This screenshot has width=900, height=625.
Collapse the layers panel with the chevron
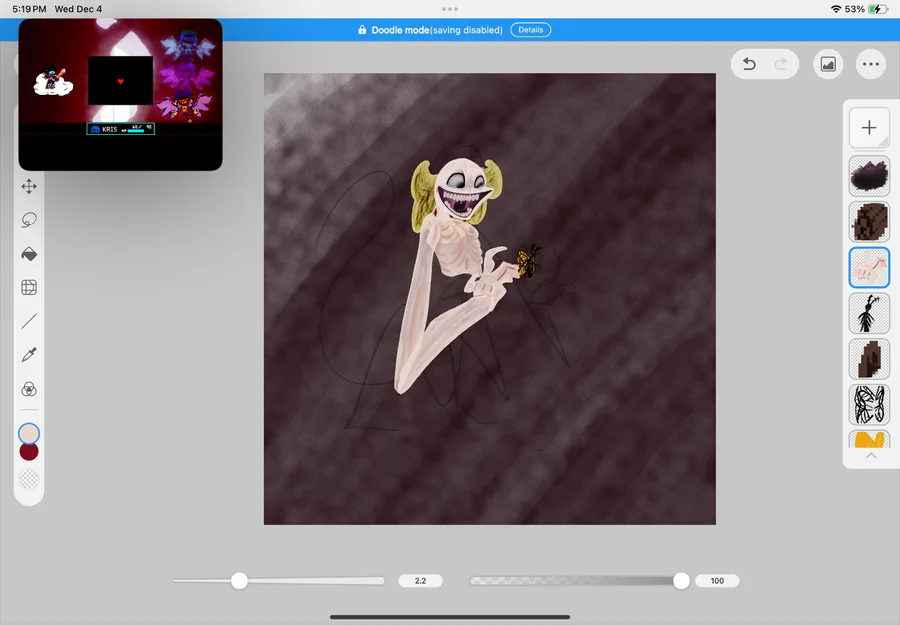coord(871,456)
